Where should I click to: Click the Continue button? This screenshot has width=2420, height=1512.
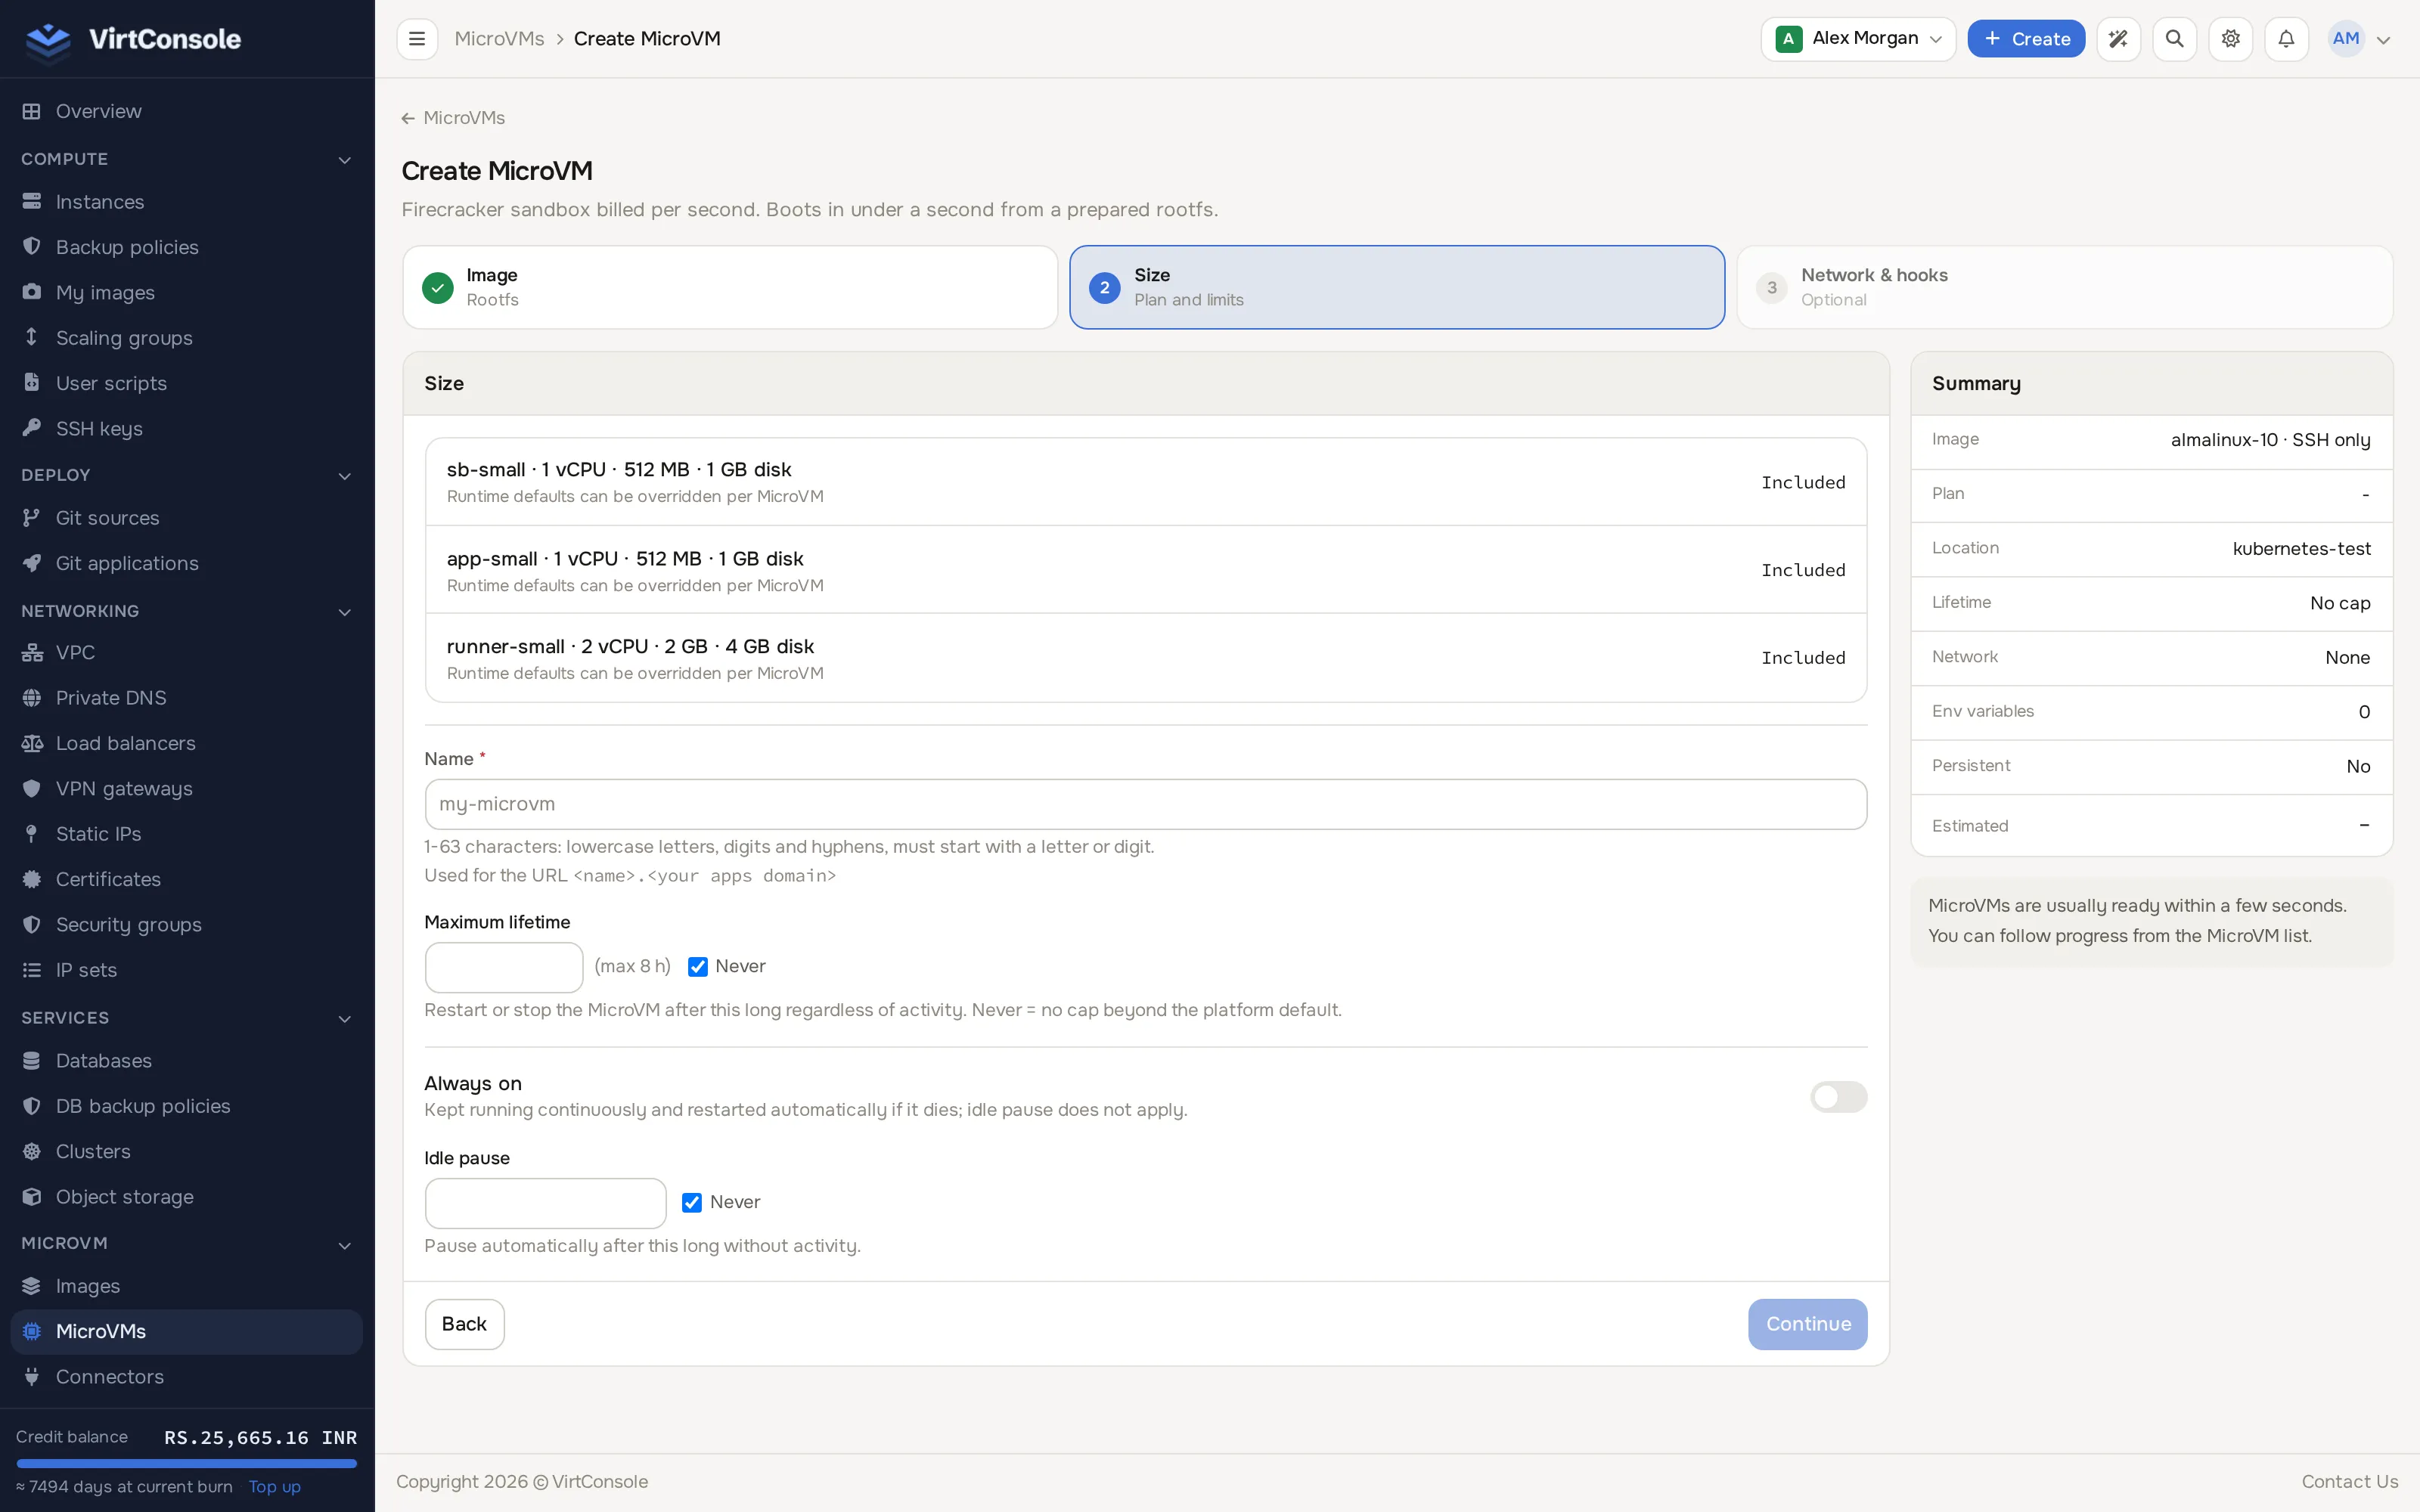click(1807, 1324)
